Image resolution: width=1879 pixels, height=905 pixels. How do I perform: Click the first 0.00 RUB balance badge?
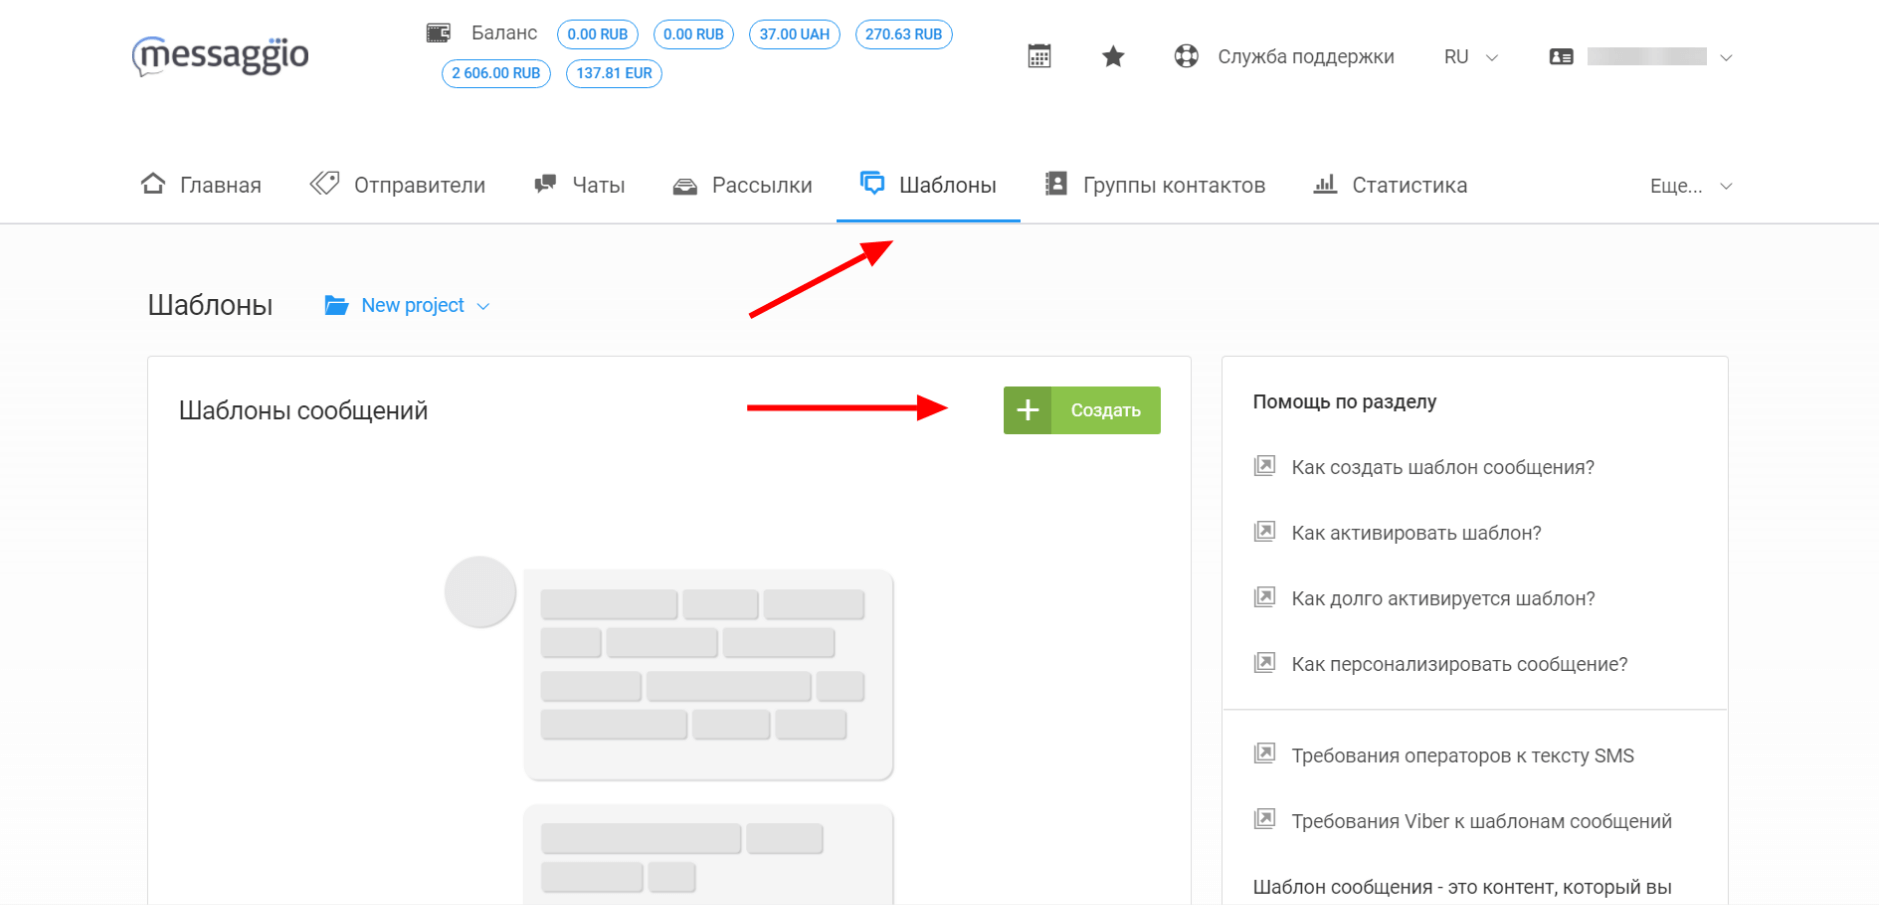598,34
